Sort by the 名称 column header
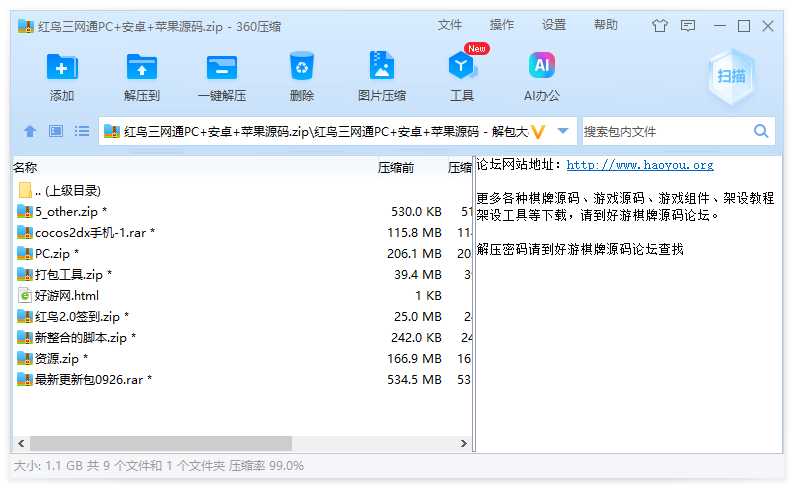The width and height of the screenshot is (794, 488). pos(25,168)
